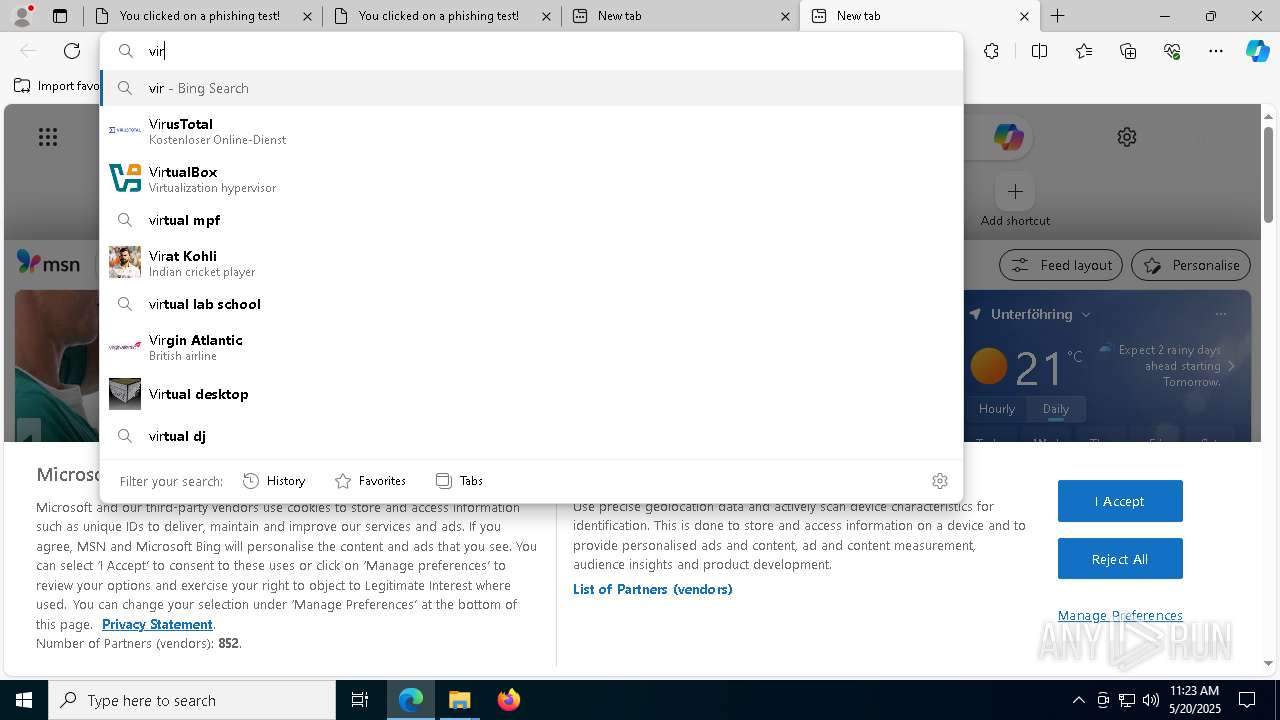The image size is (1280, 720).
Task: Select the 'virtual lab school' suggestion
Action: point(532,304)
